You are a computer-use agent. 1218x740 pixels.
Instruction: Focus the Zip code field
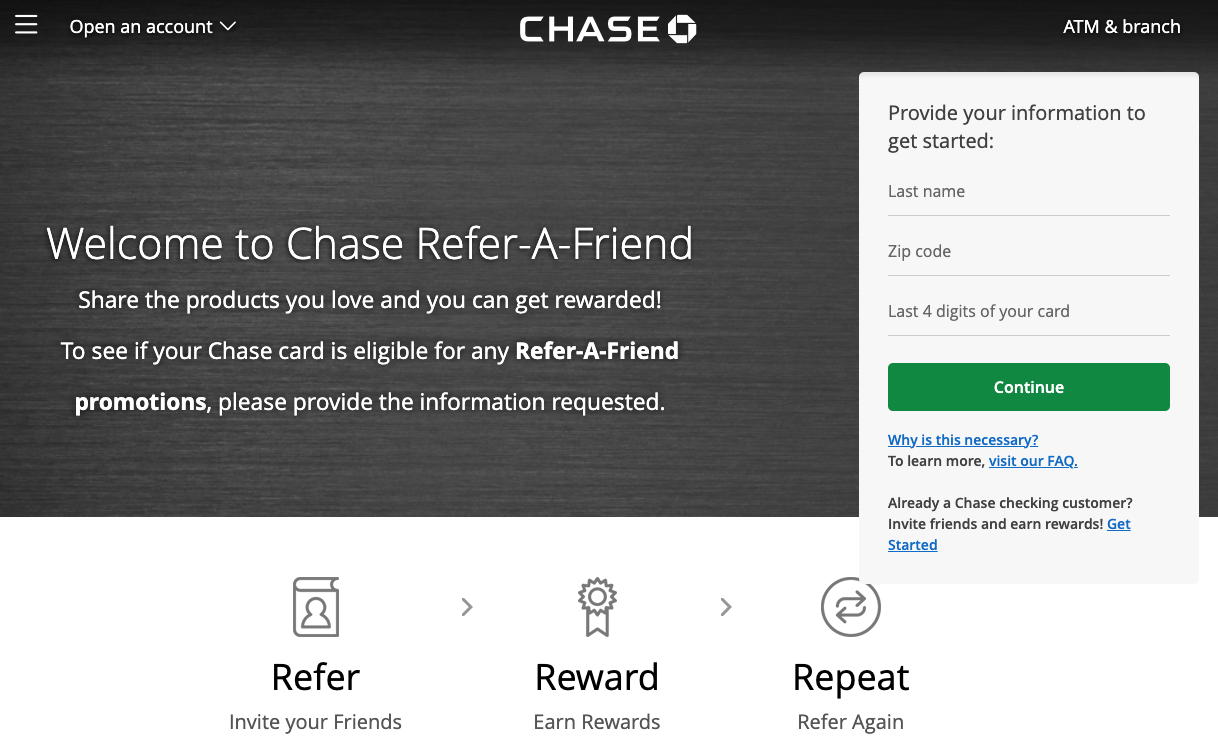point(1028,252)
